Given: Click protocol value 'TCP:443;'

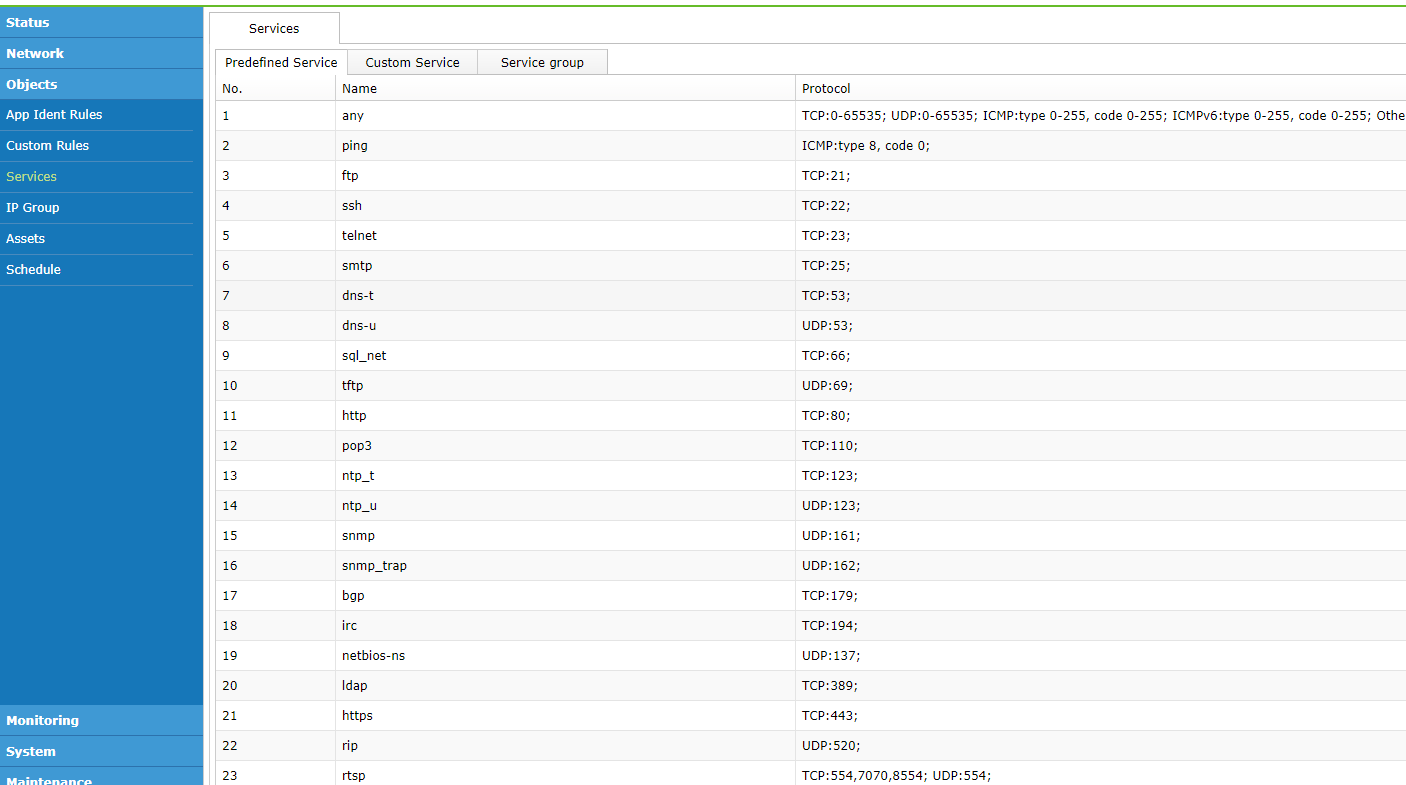Looking at the screenshot, I should pos(830,716).
